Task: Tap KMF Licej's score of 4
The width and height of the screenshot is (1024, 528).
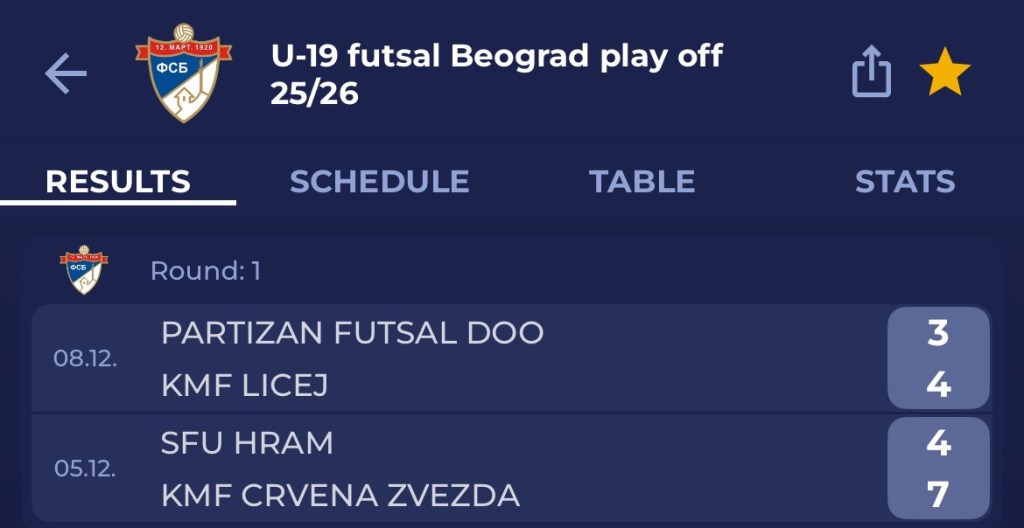Action: point(937,385)
